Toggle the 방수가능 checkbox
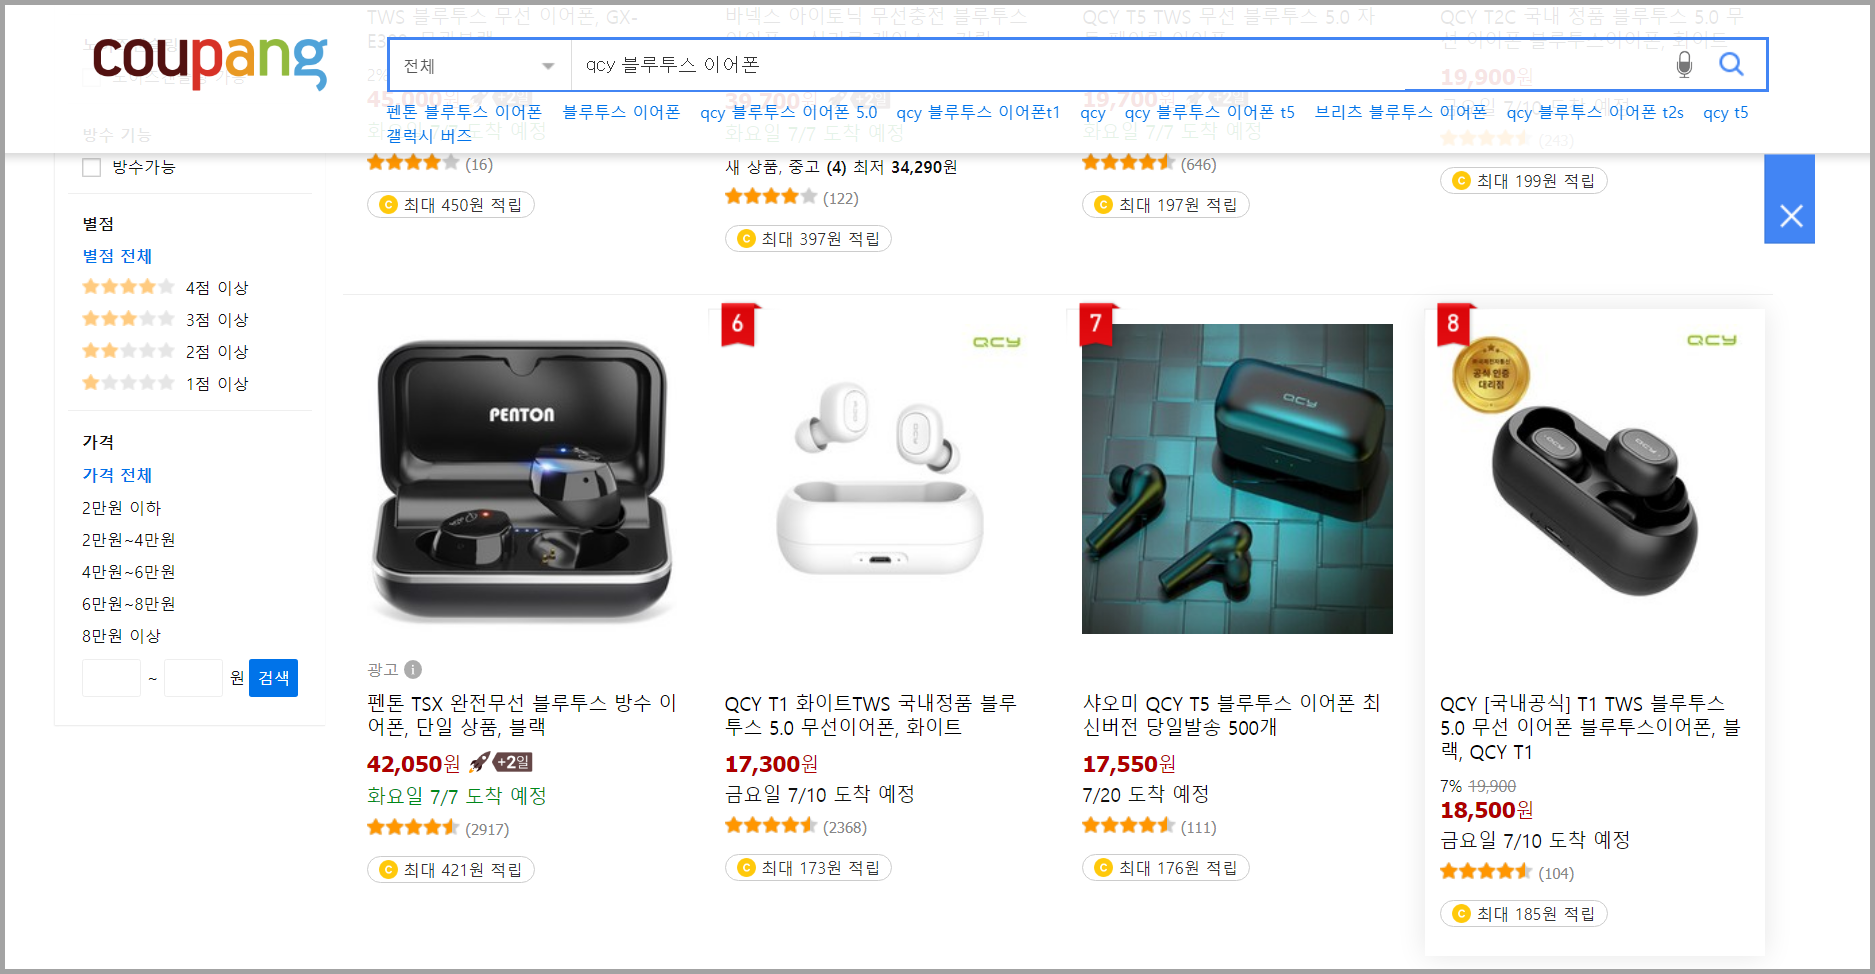 click(x=92, y=168)
